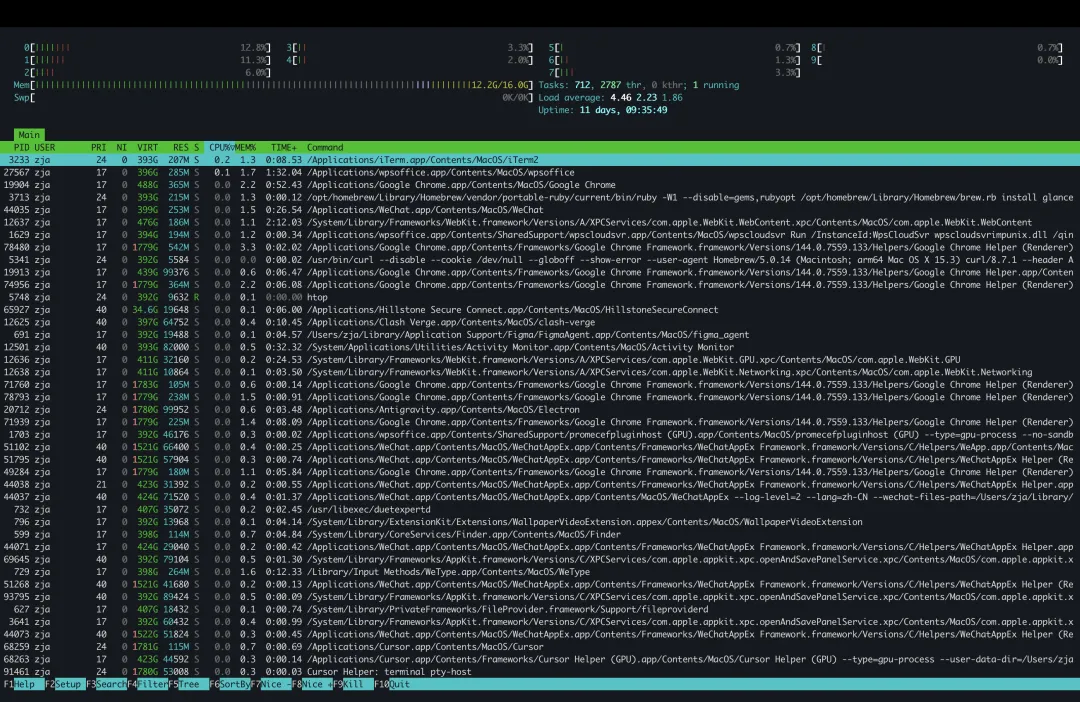Select the Finder process row

[x=540, y=534]
